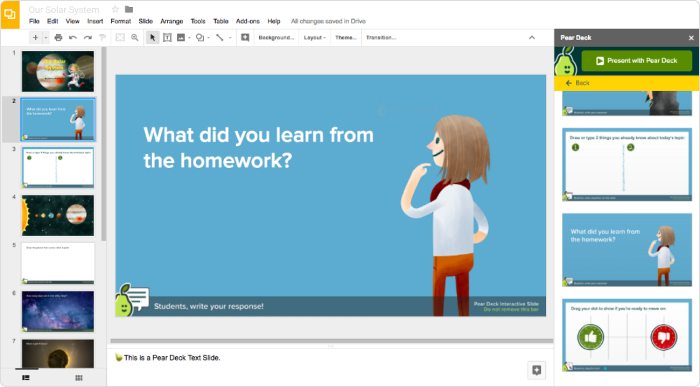The width and height of the screenshot is (700, 387).
Task: Click 'Students, write your response!' bar text
Action: 208,306
